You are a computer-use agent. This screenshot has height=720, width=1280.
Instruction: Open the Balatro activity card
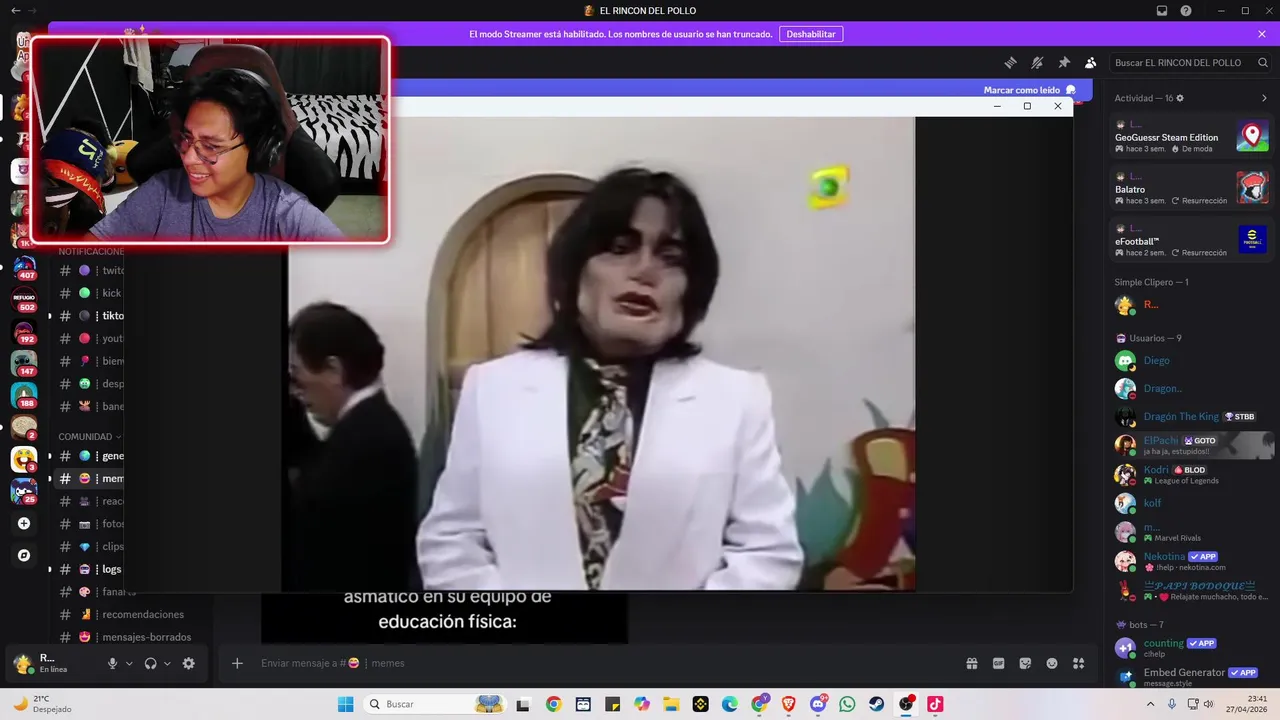[1191, 188]
